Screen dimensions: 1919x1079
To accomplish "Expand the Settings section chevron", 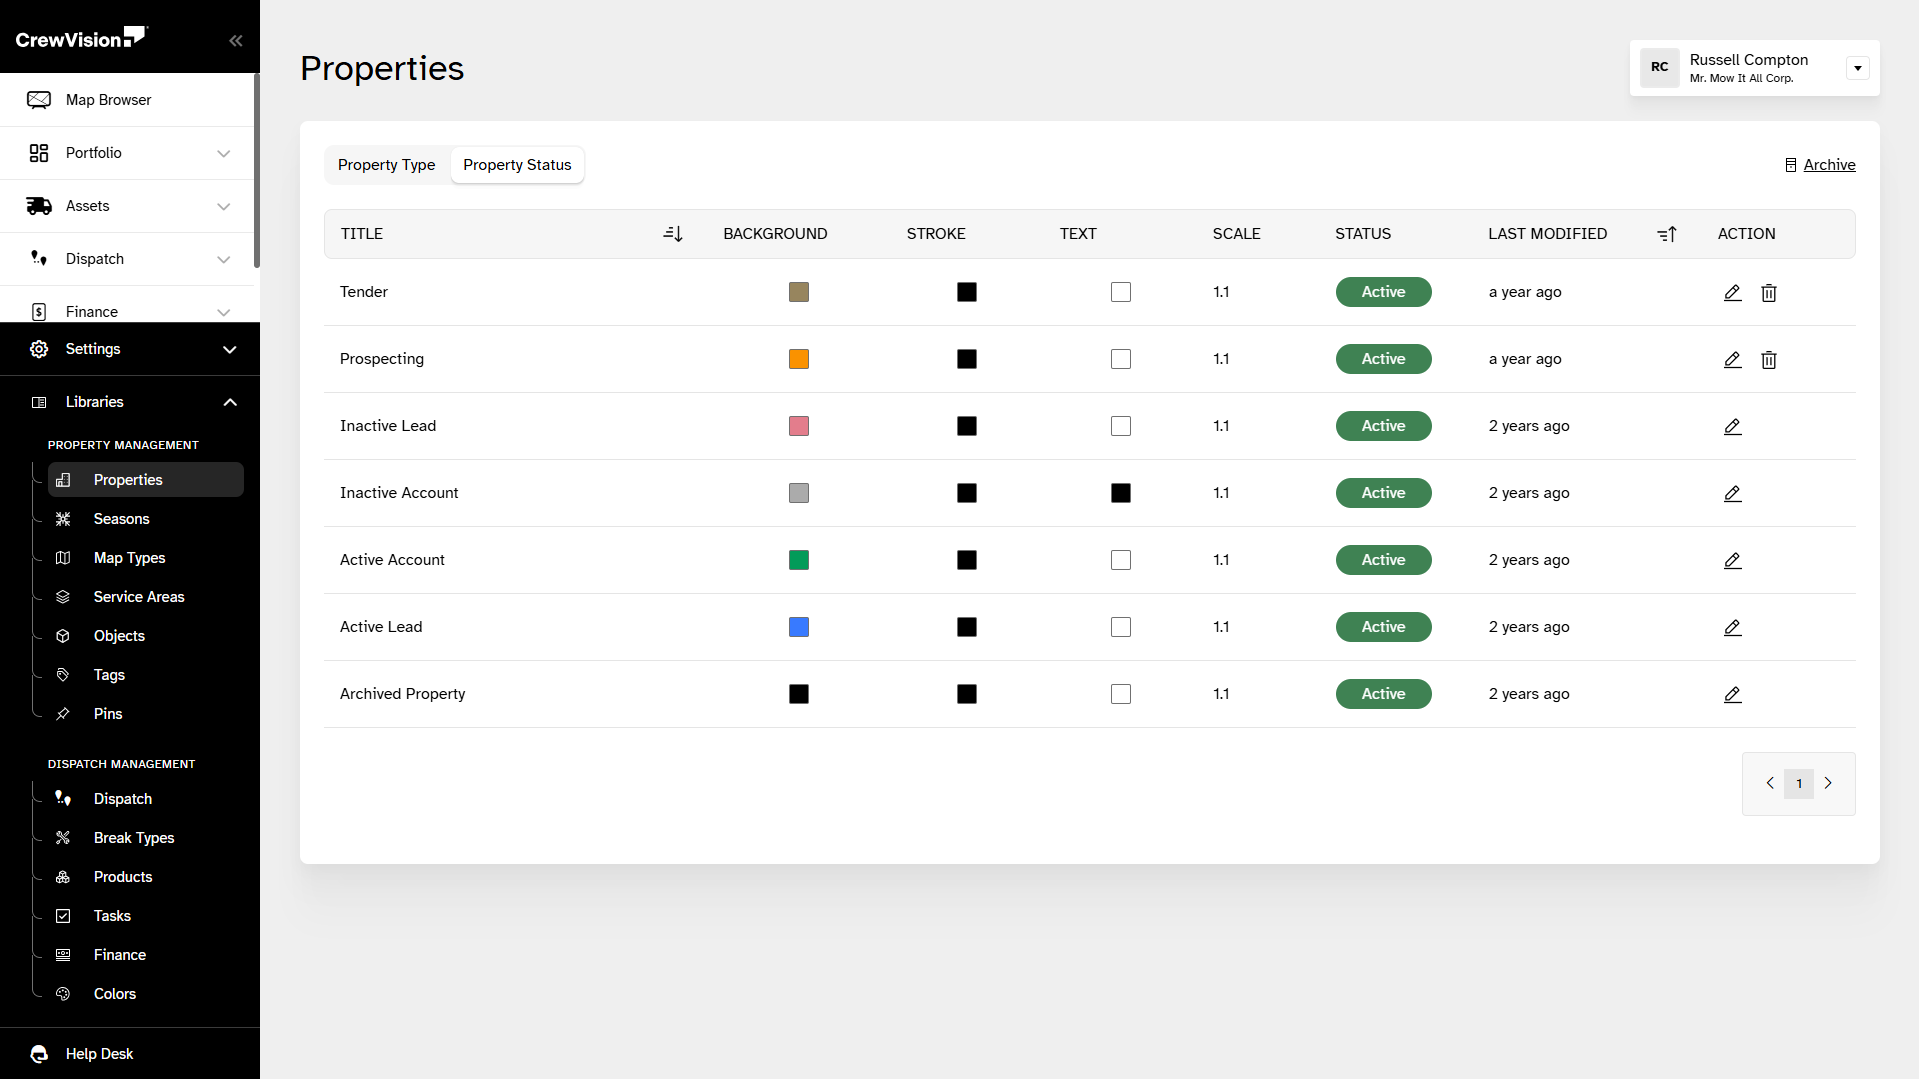I will [230, 349].
